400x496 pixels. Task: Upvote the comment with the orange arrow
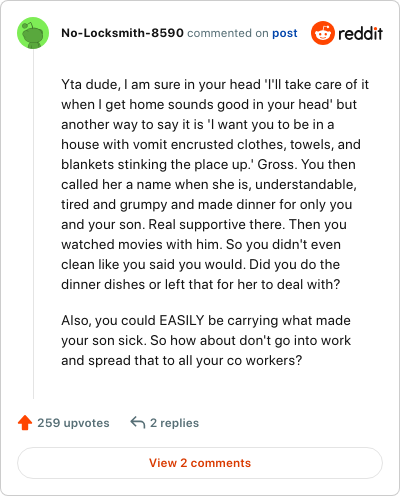pyautogui.click(x=25, y=423)
